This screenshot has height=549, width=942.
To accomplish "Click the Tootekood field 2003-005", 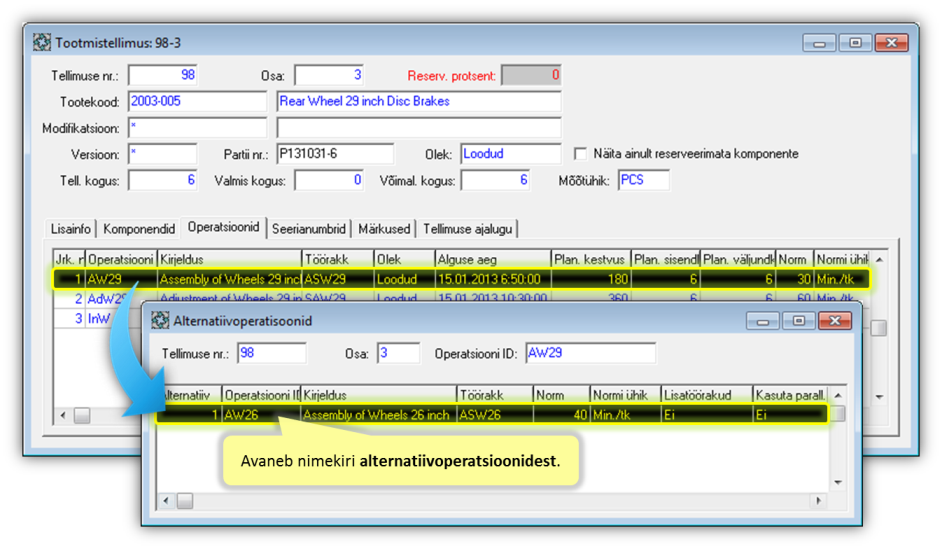I will 197,102.
